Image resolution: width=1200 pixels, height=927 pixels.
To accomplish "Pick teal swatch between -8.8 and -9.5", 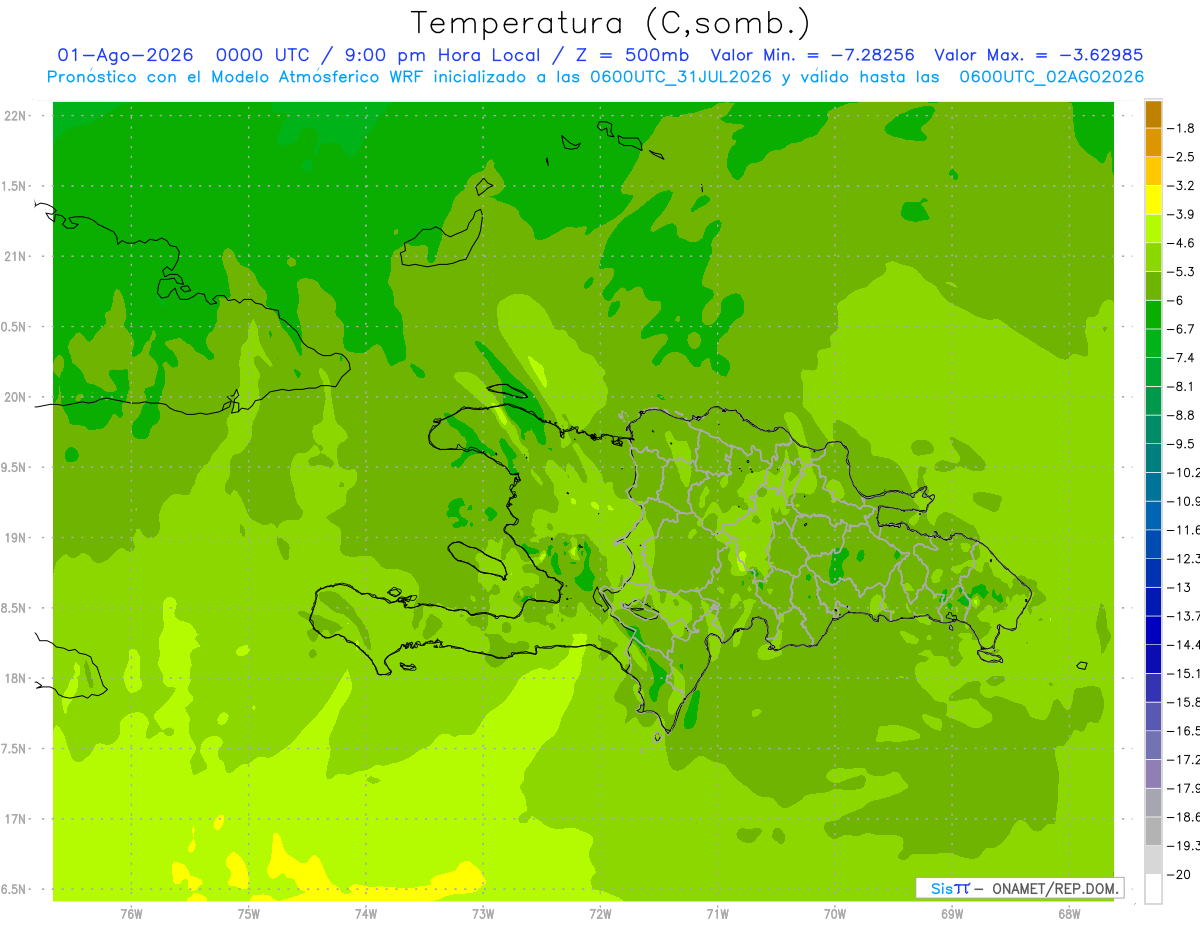I will (x=1153, y=429).
